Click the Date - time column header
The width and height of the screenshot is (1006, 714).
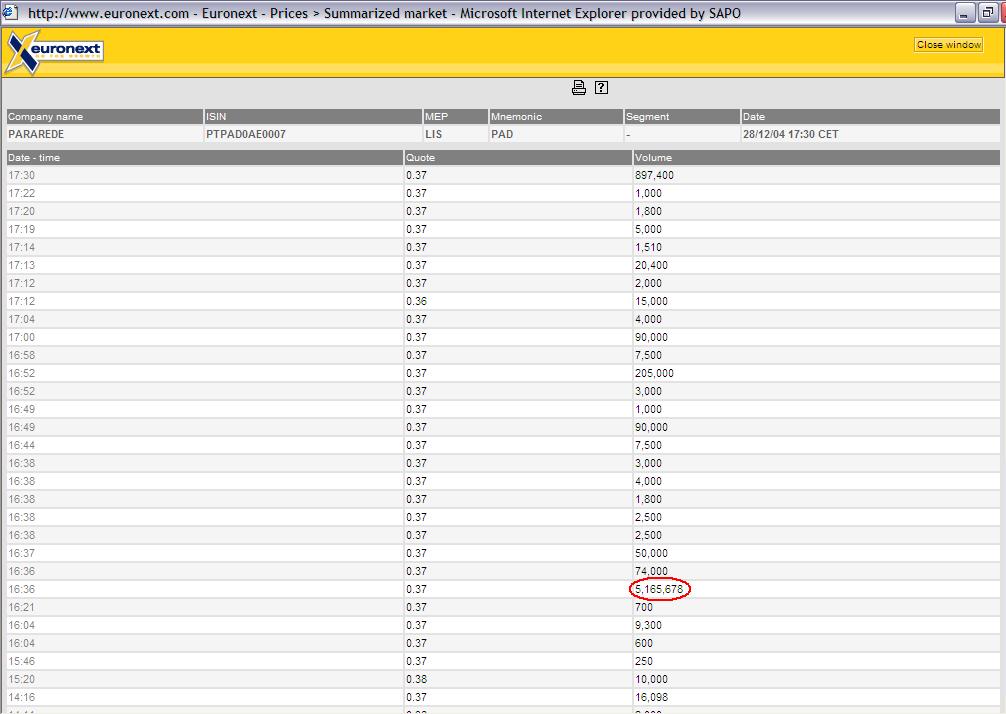34,158
